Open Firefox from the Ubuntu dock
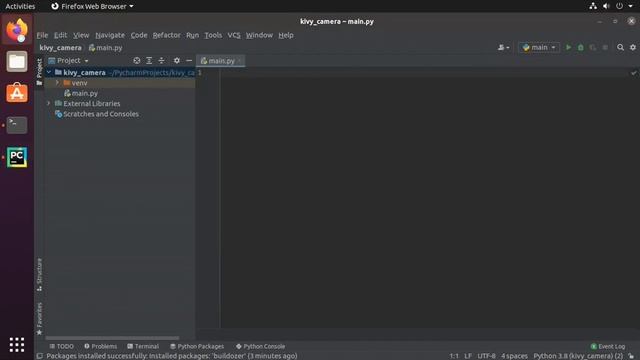 pyautogui.click(x=17, y=30)
